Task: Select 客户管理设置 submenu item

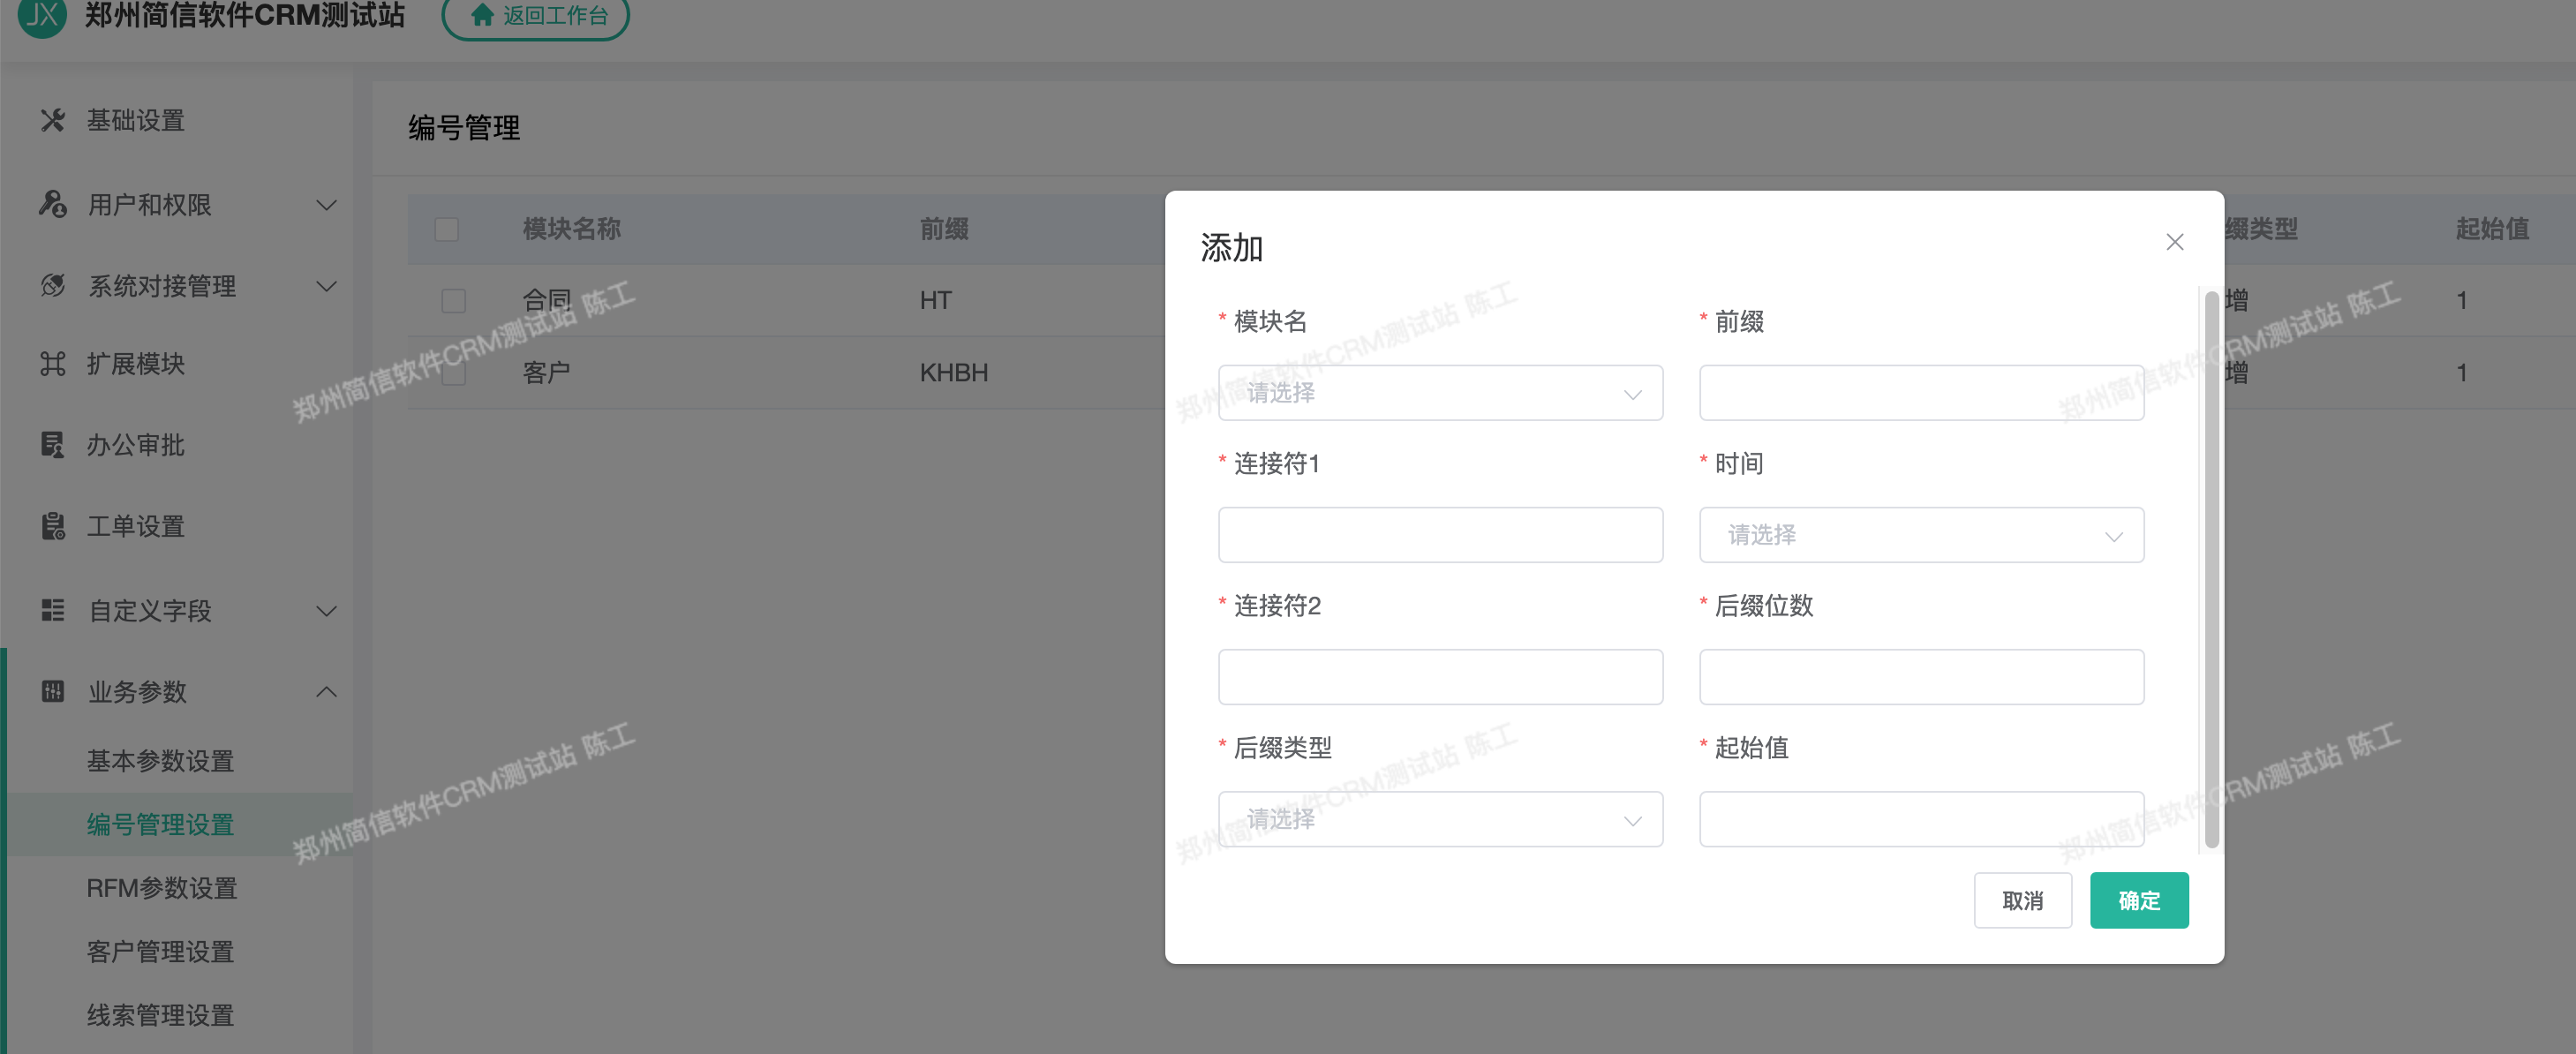Action: [x=160, y=951]
